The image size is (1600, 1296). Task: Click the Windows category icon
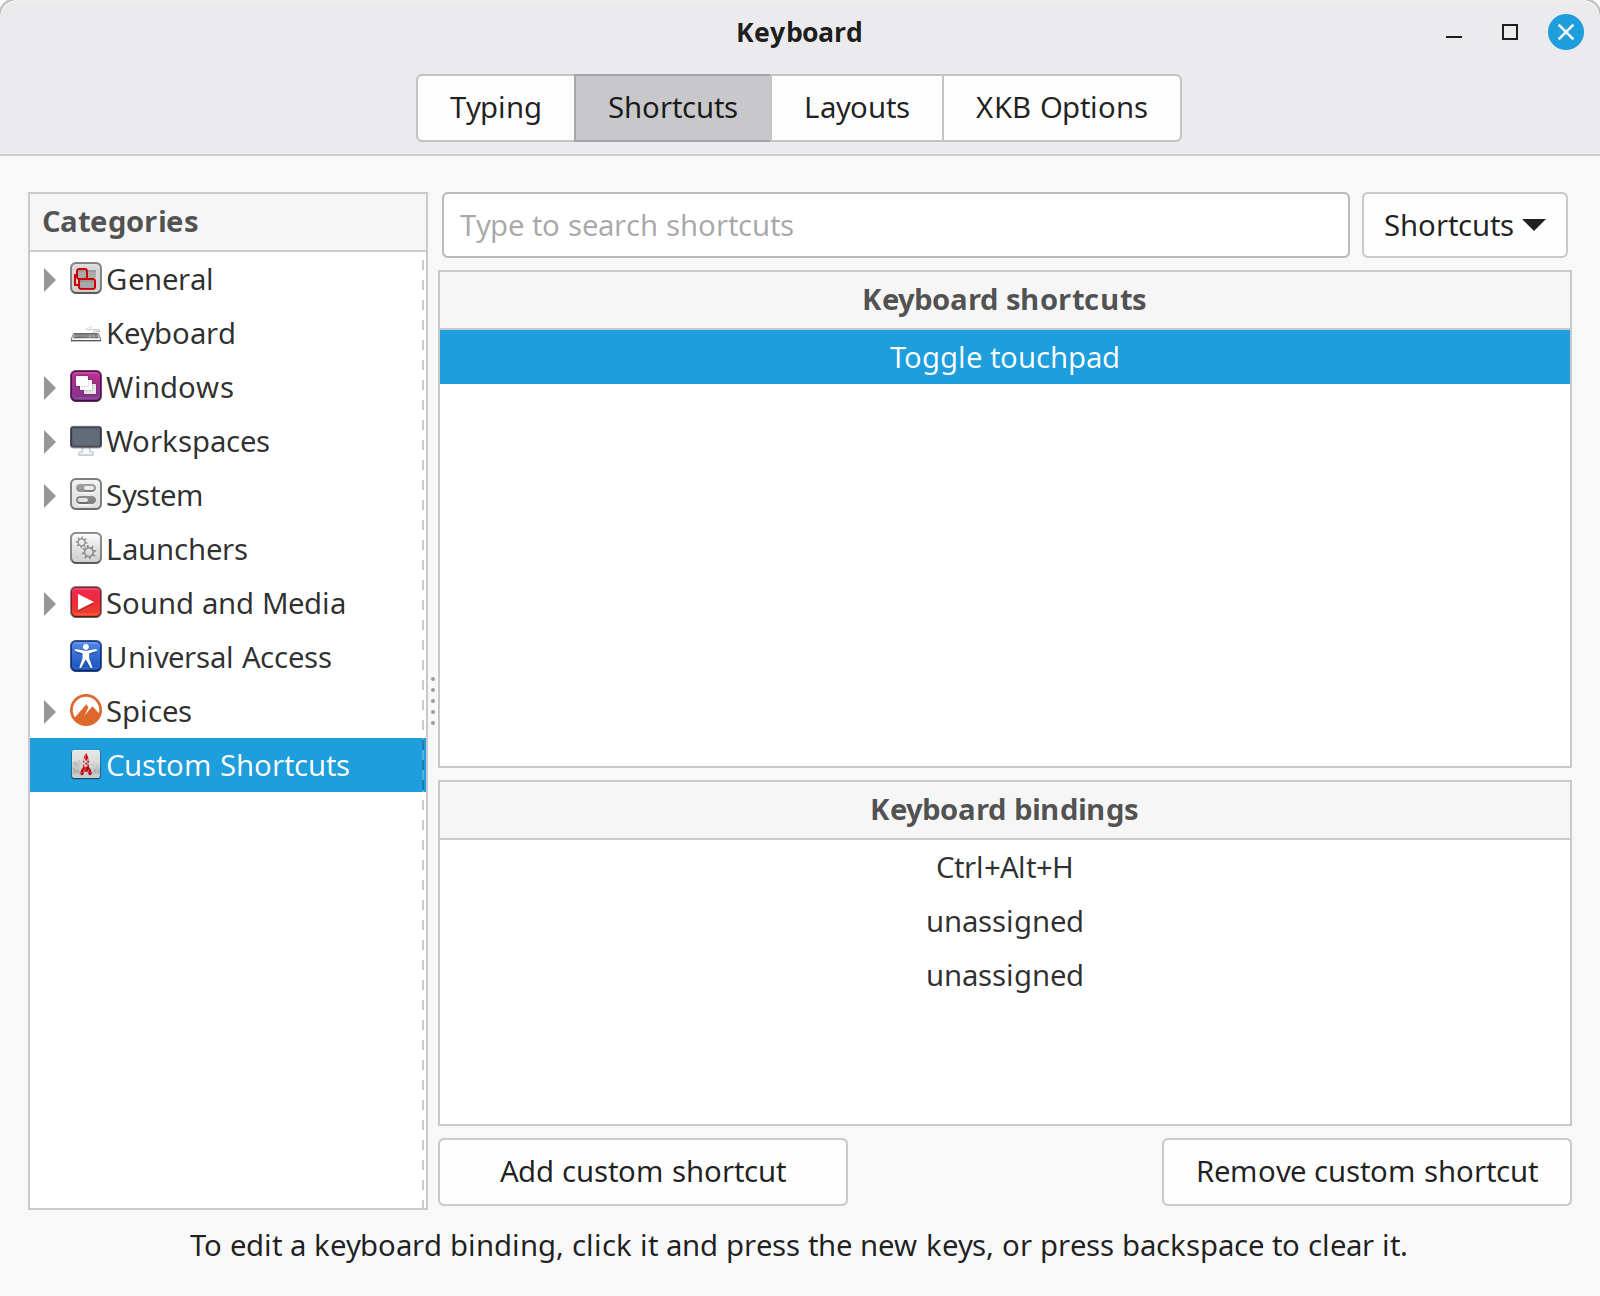pos(86,387)
